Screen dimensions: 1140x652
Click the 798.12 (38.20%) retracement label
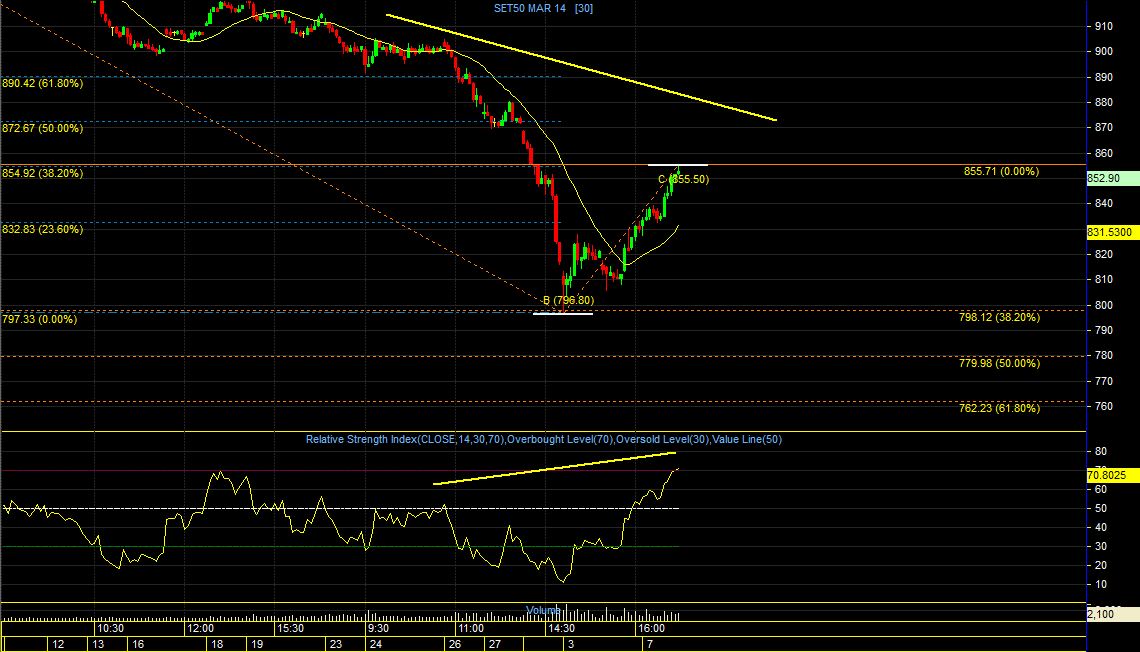click(999, 318)
